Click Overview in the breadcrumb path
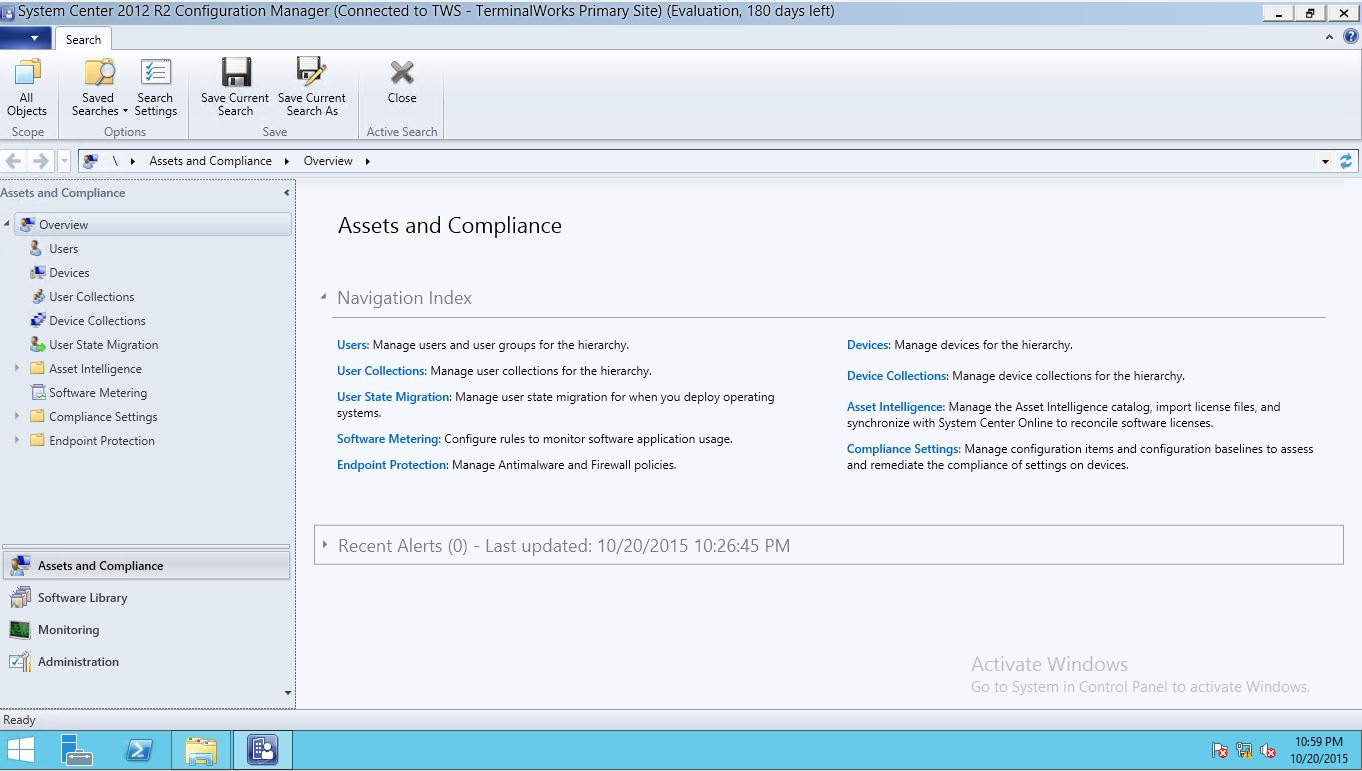The image size is (1362, 771). point(328,161)
